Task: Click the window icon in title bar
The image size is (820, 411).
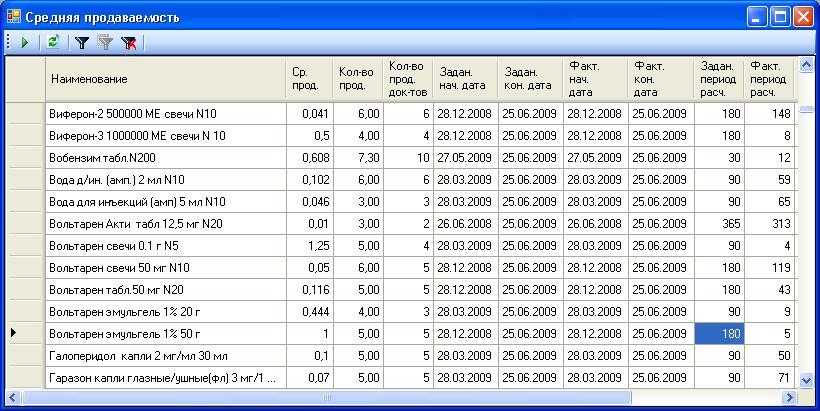Action: point(13,17)
